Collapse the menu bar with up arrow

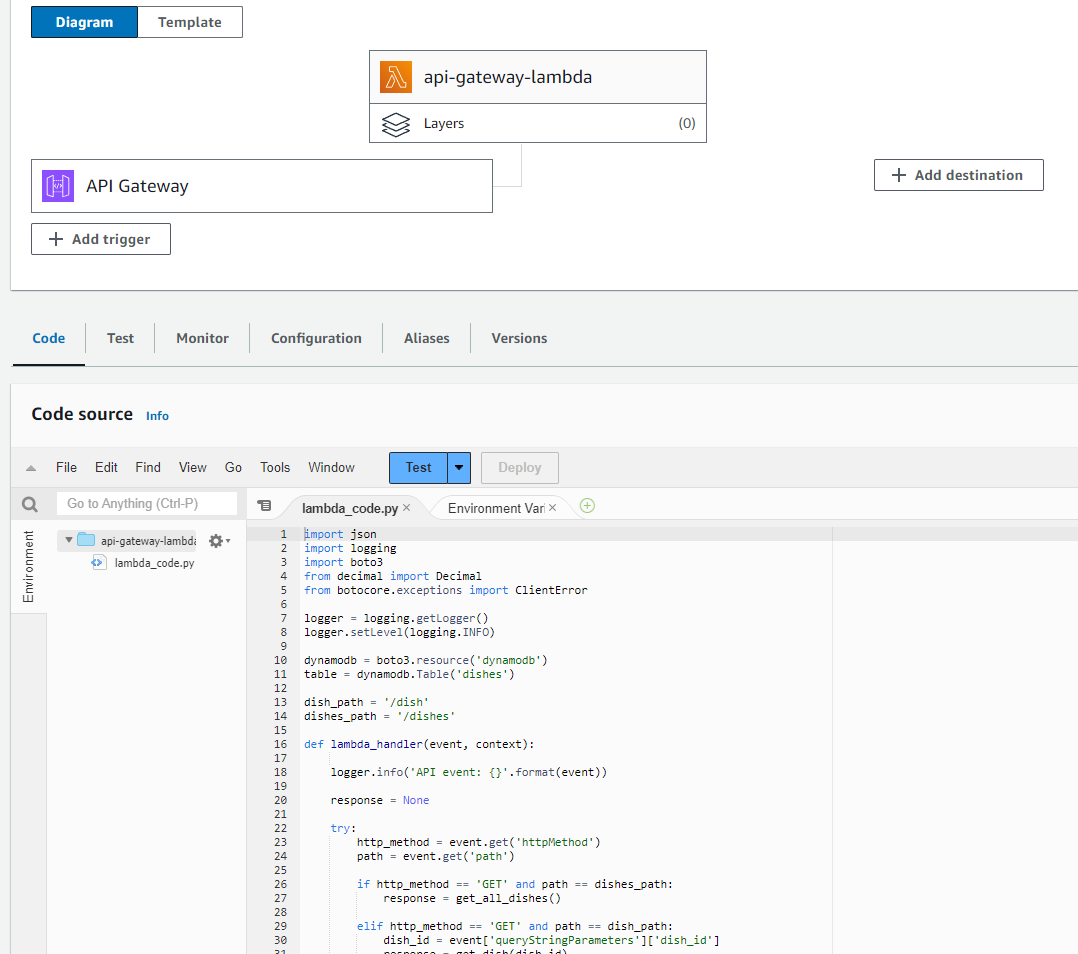(x=30, y=468)
